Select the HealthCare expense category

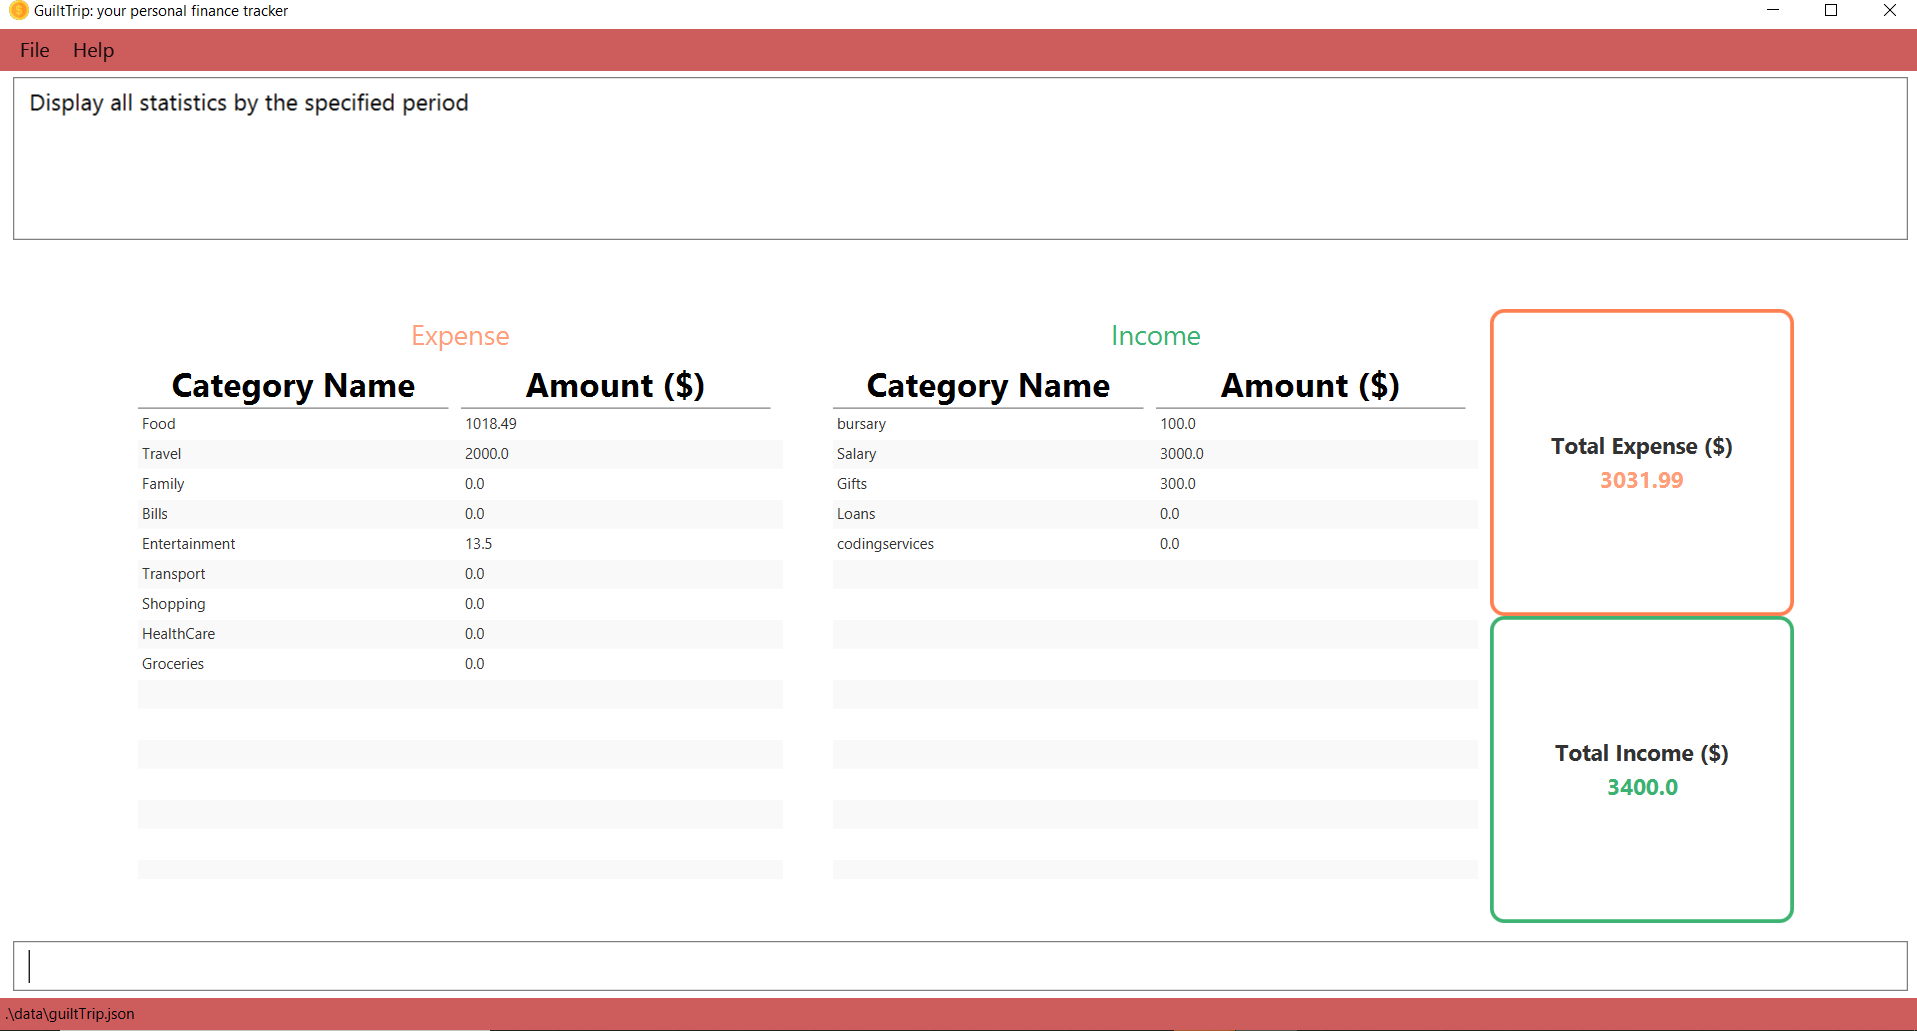(178, 634)
